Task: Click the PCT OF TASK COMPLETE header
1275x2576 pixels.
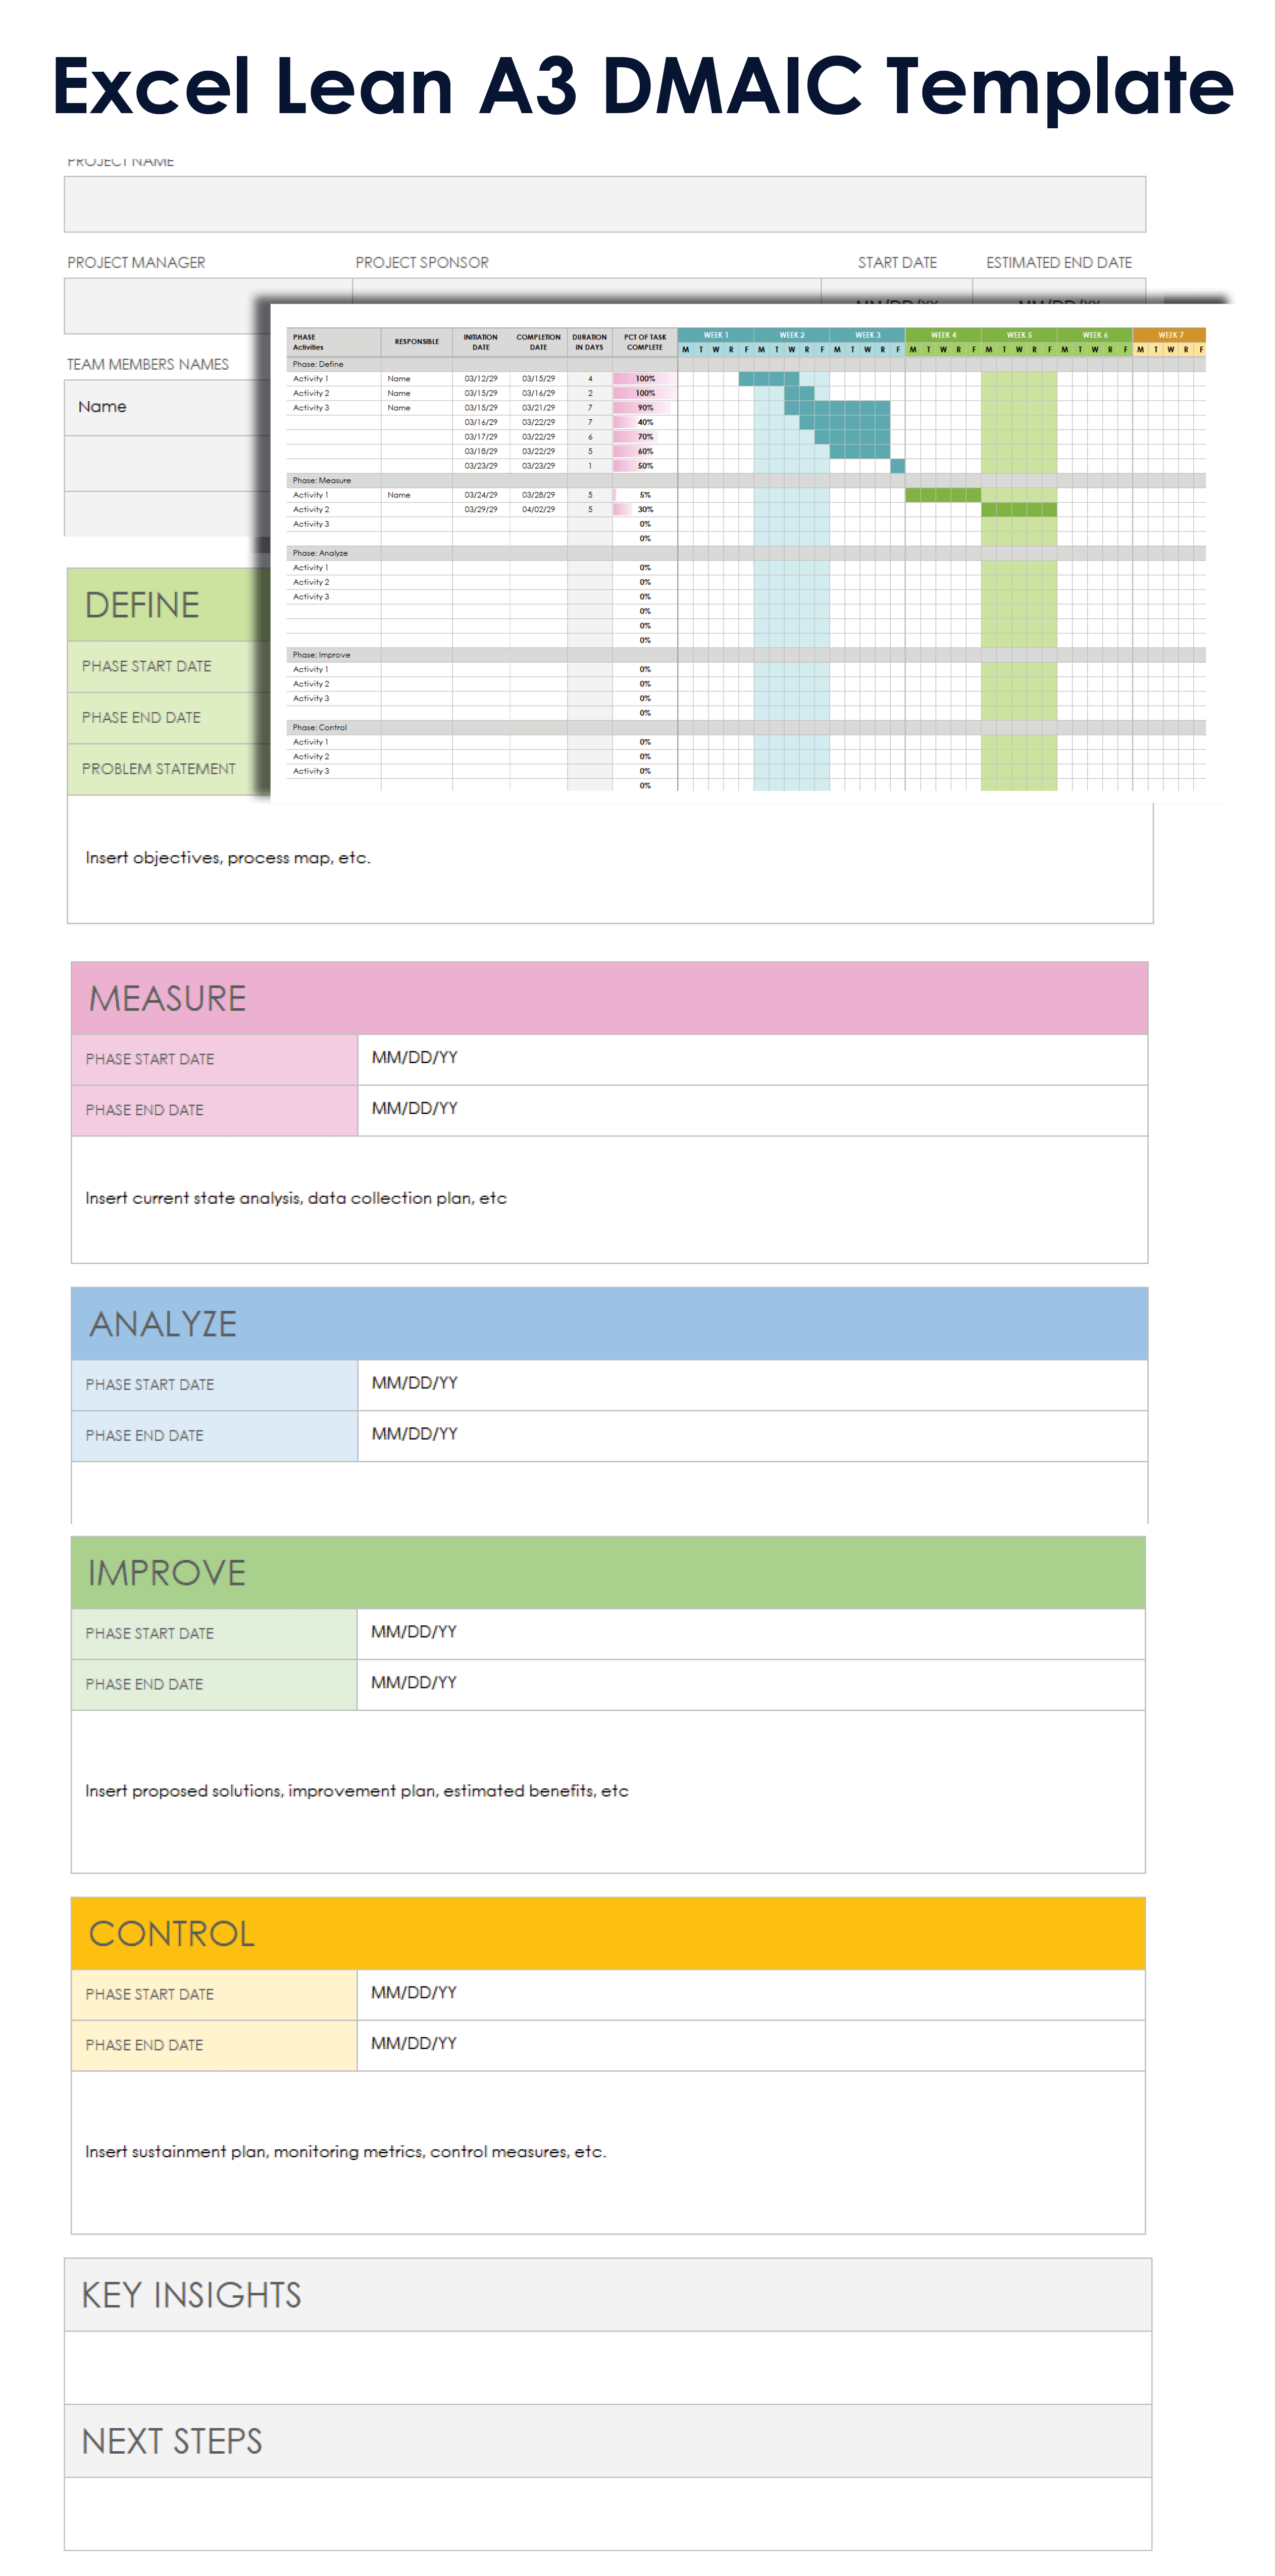Action: pyautogui.click(x=645, y=342)
